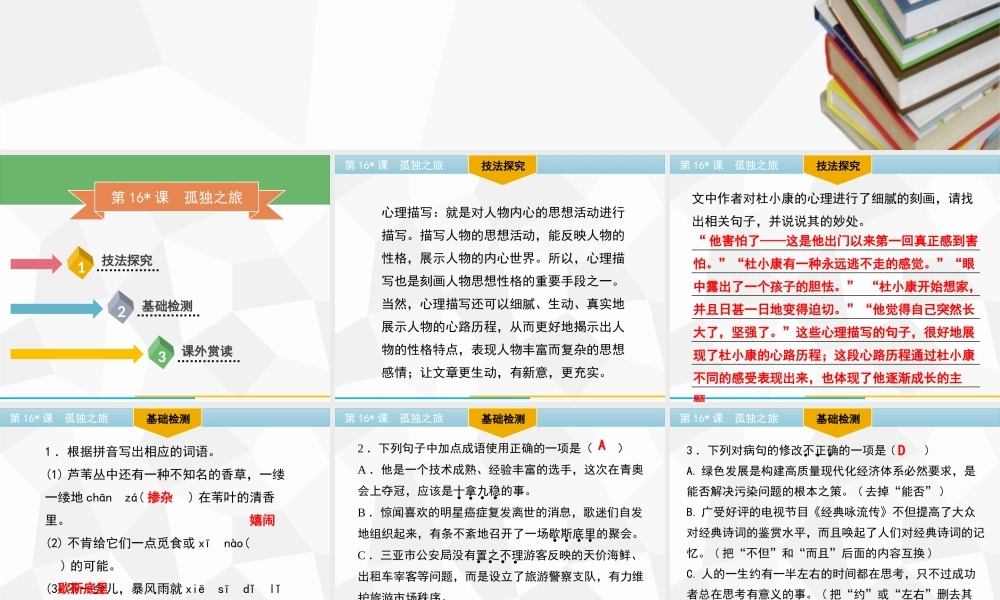Open the 基础检测 entry in the contents slide
Screen dimensions: 1000x600
(x=167, y=306)
